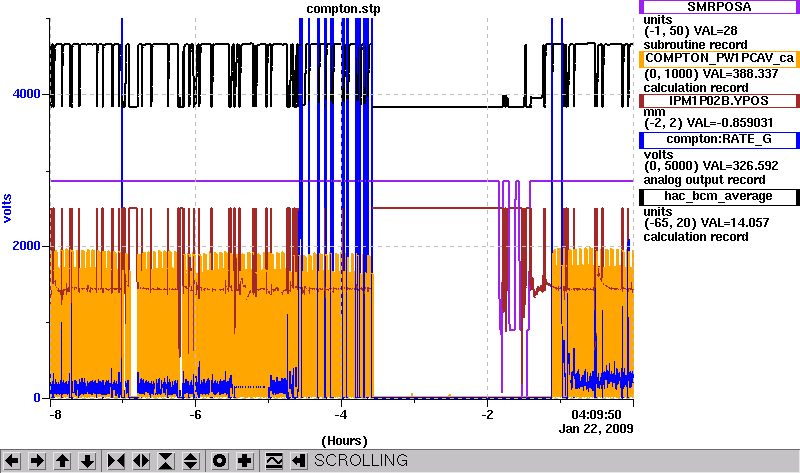Image resolution: width=800 pixels, height=473 pixels.
Task: Zoom in horizontally with inward-pointing triangles icon
Action: point(116,461)
